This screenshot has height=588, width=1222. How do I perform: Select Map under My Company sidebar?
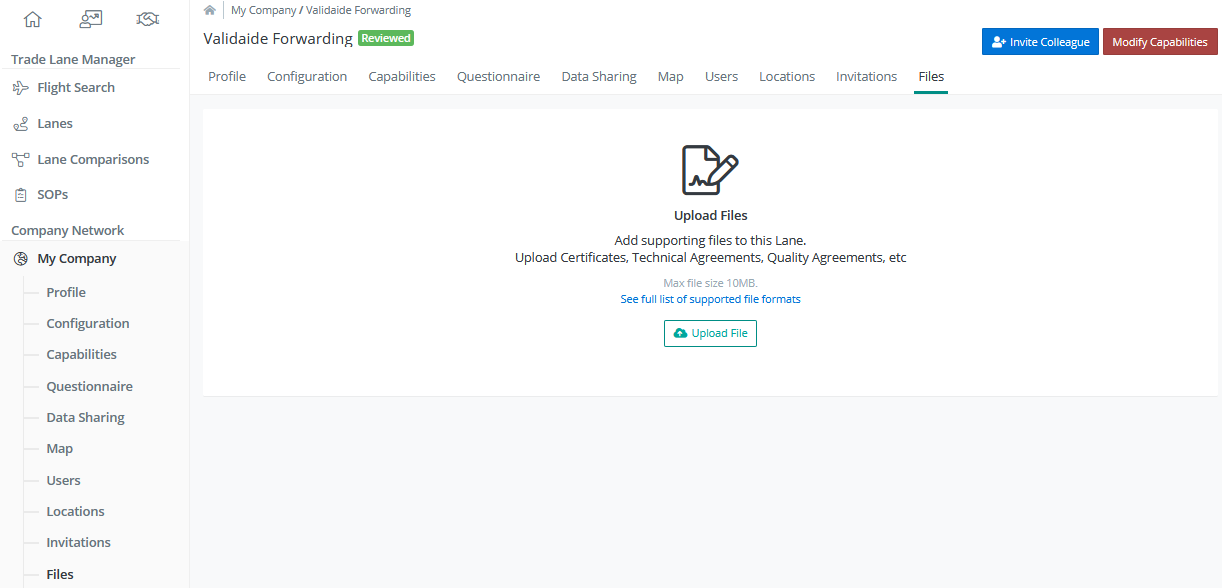point(59,449)
